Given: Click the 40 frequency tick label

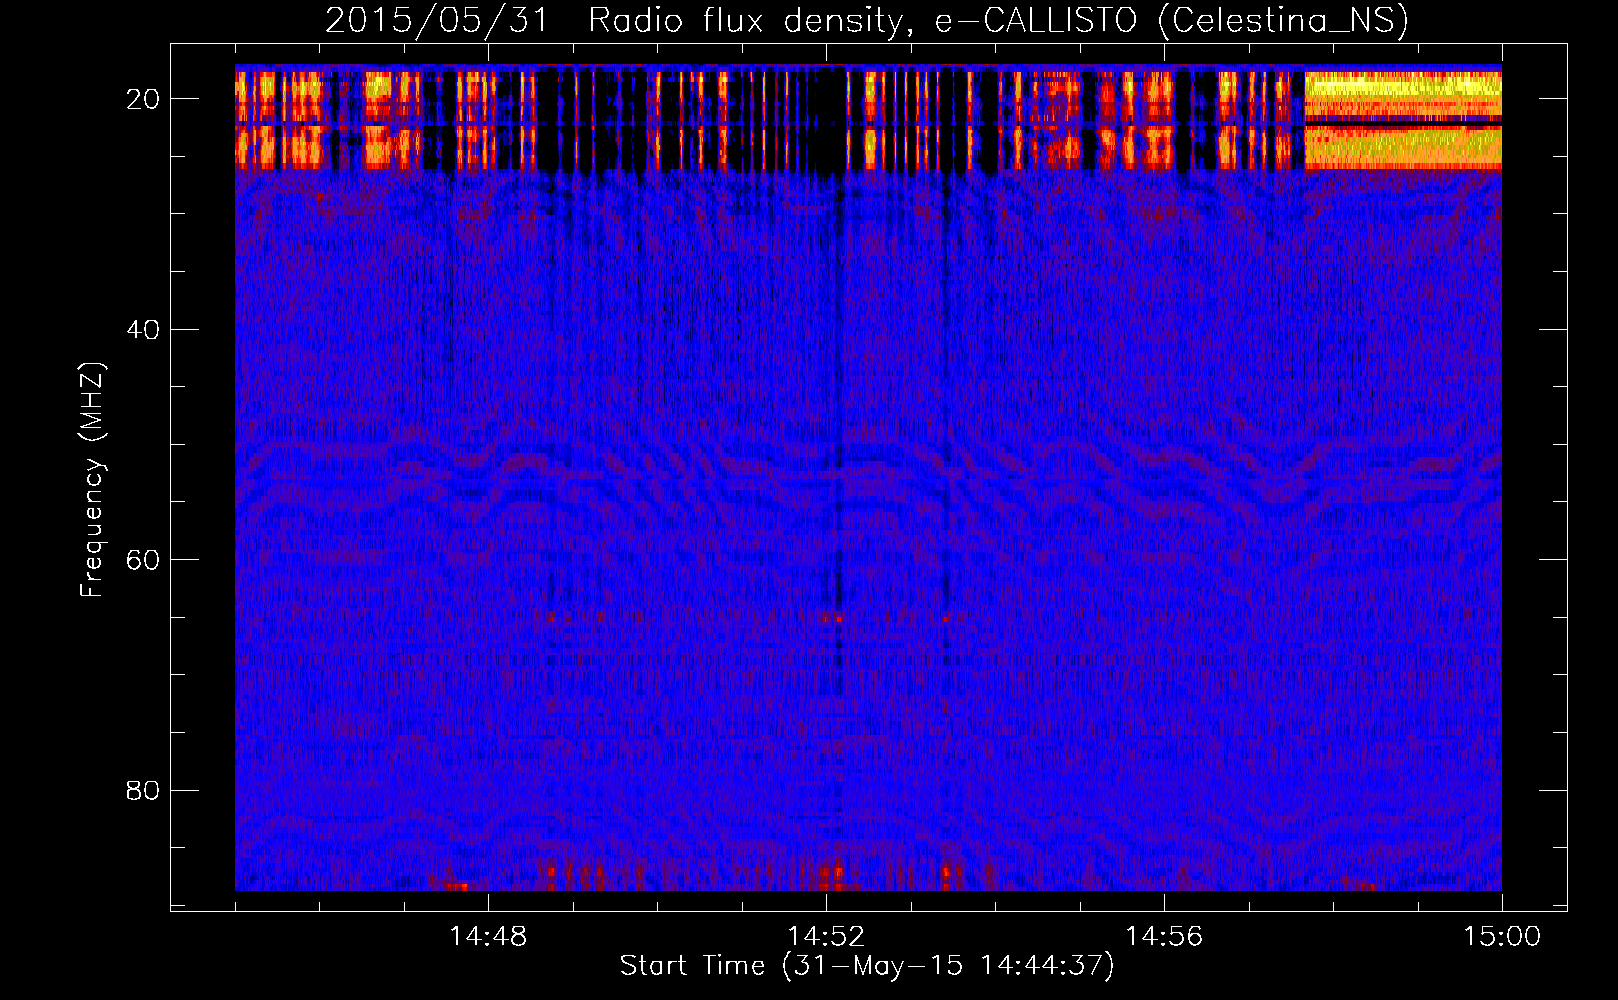Looking at the screenshot, I should (144, 329).
